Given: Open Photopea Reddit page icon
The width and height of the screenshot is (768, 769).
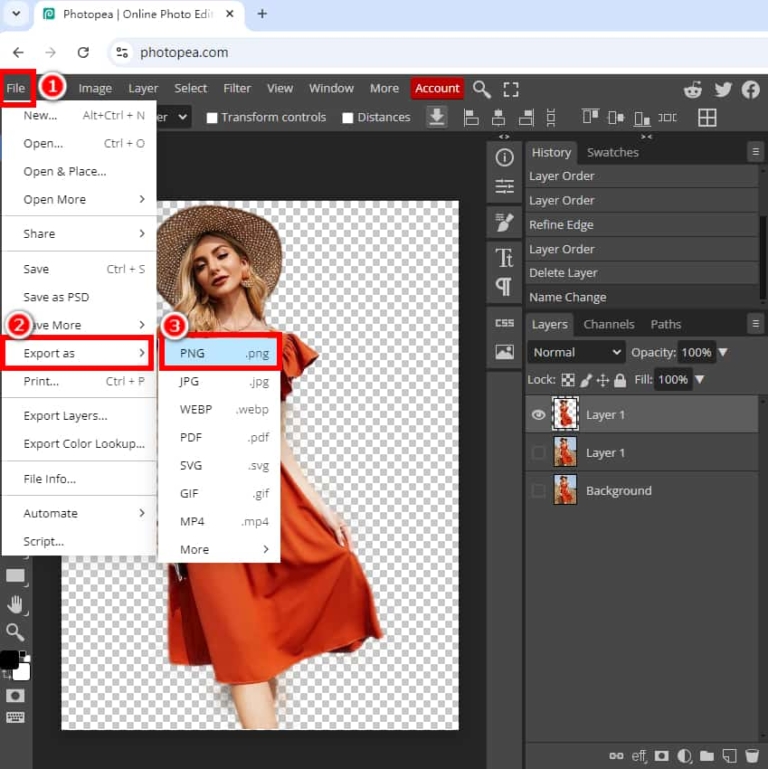Looking at the screenshot, I should coord(692,90).
